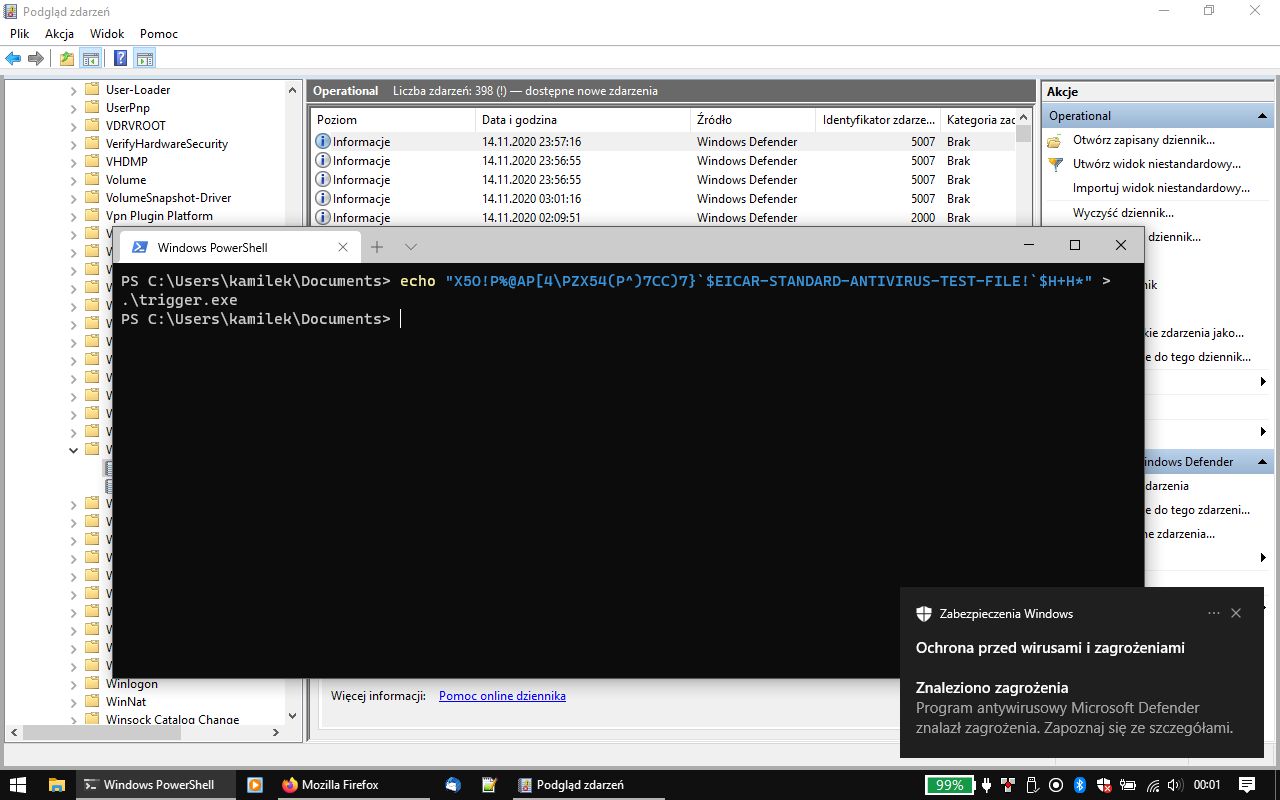Expand the VHDMP tree node
1280x800 pixels.
(x=74, y=162)
